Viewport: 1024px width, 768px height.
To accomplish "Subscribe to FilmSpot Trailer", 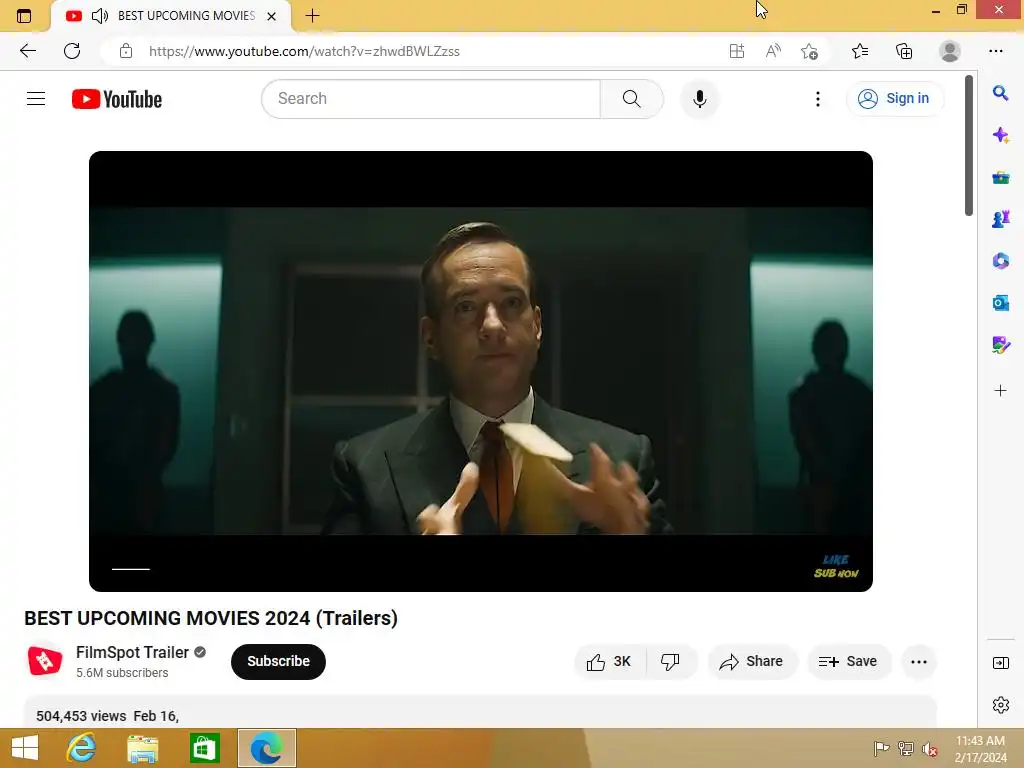I will tap(278, 662).
